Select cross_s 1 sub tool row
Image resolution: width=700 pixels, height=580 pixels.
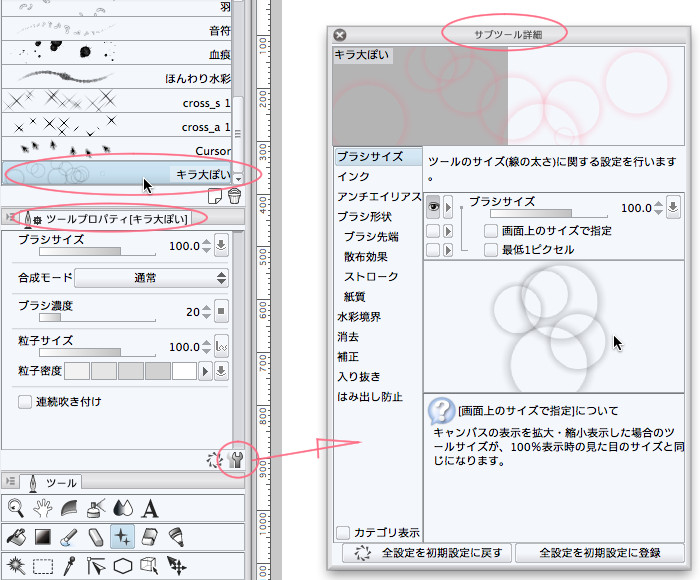[116, 102]
